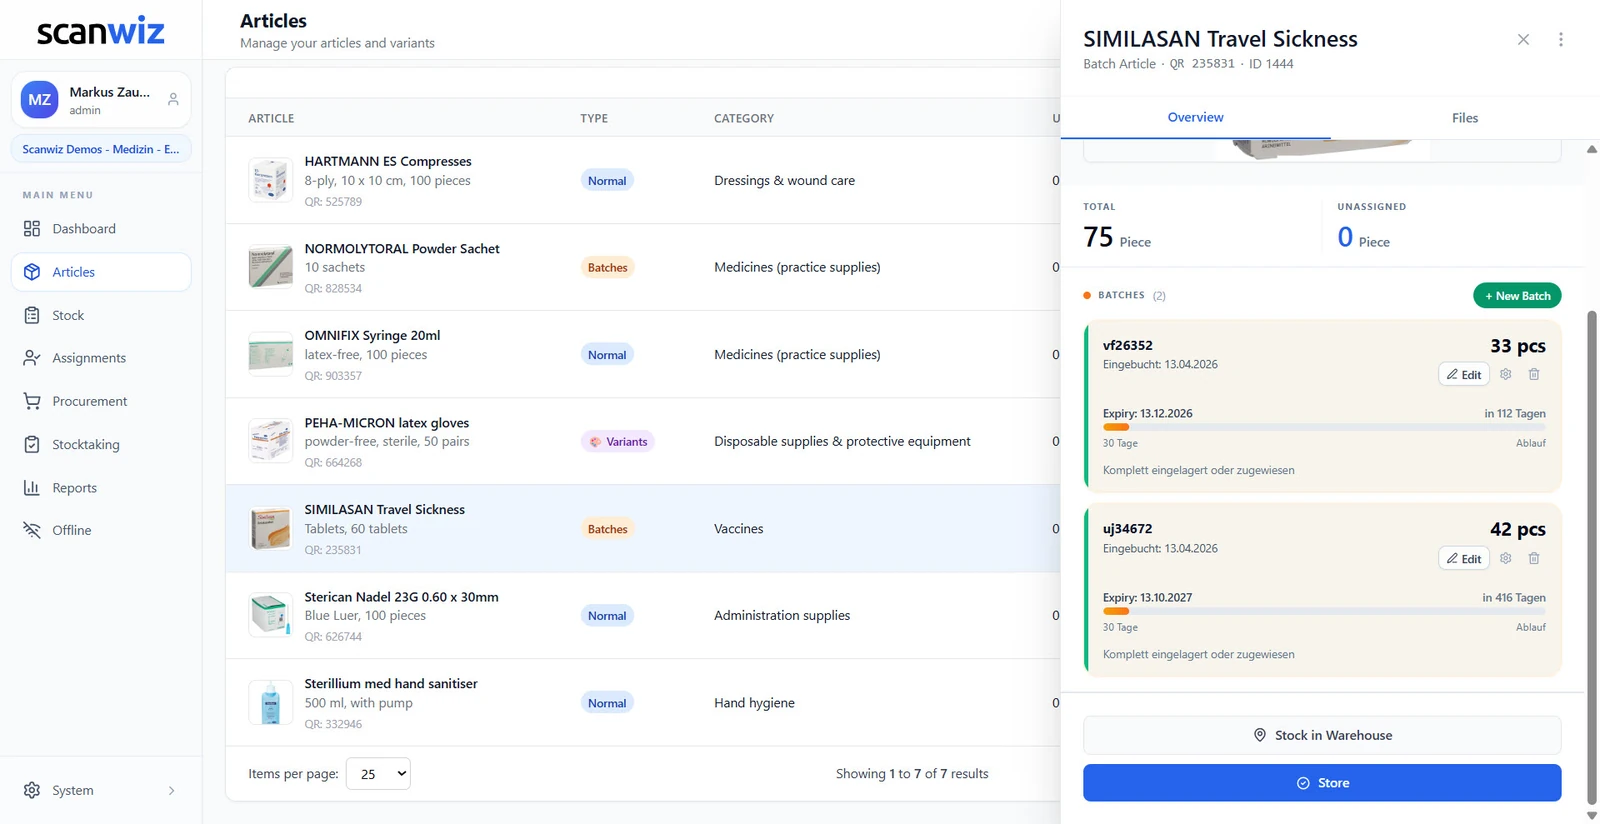Click the TYPE column header
The height and width of the screenshot is (824, 1600).
coord(594,118)
